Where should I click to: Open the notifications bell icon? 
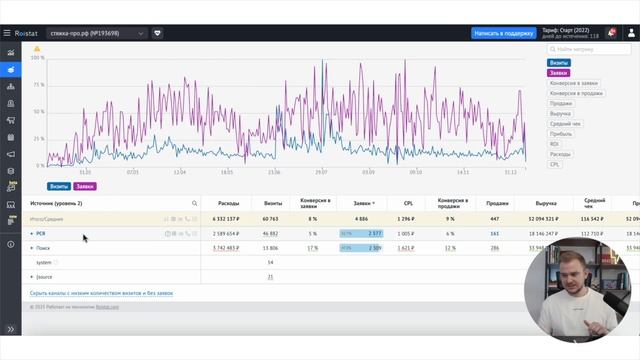pos(611,33)
